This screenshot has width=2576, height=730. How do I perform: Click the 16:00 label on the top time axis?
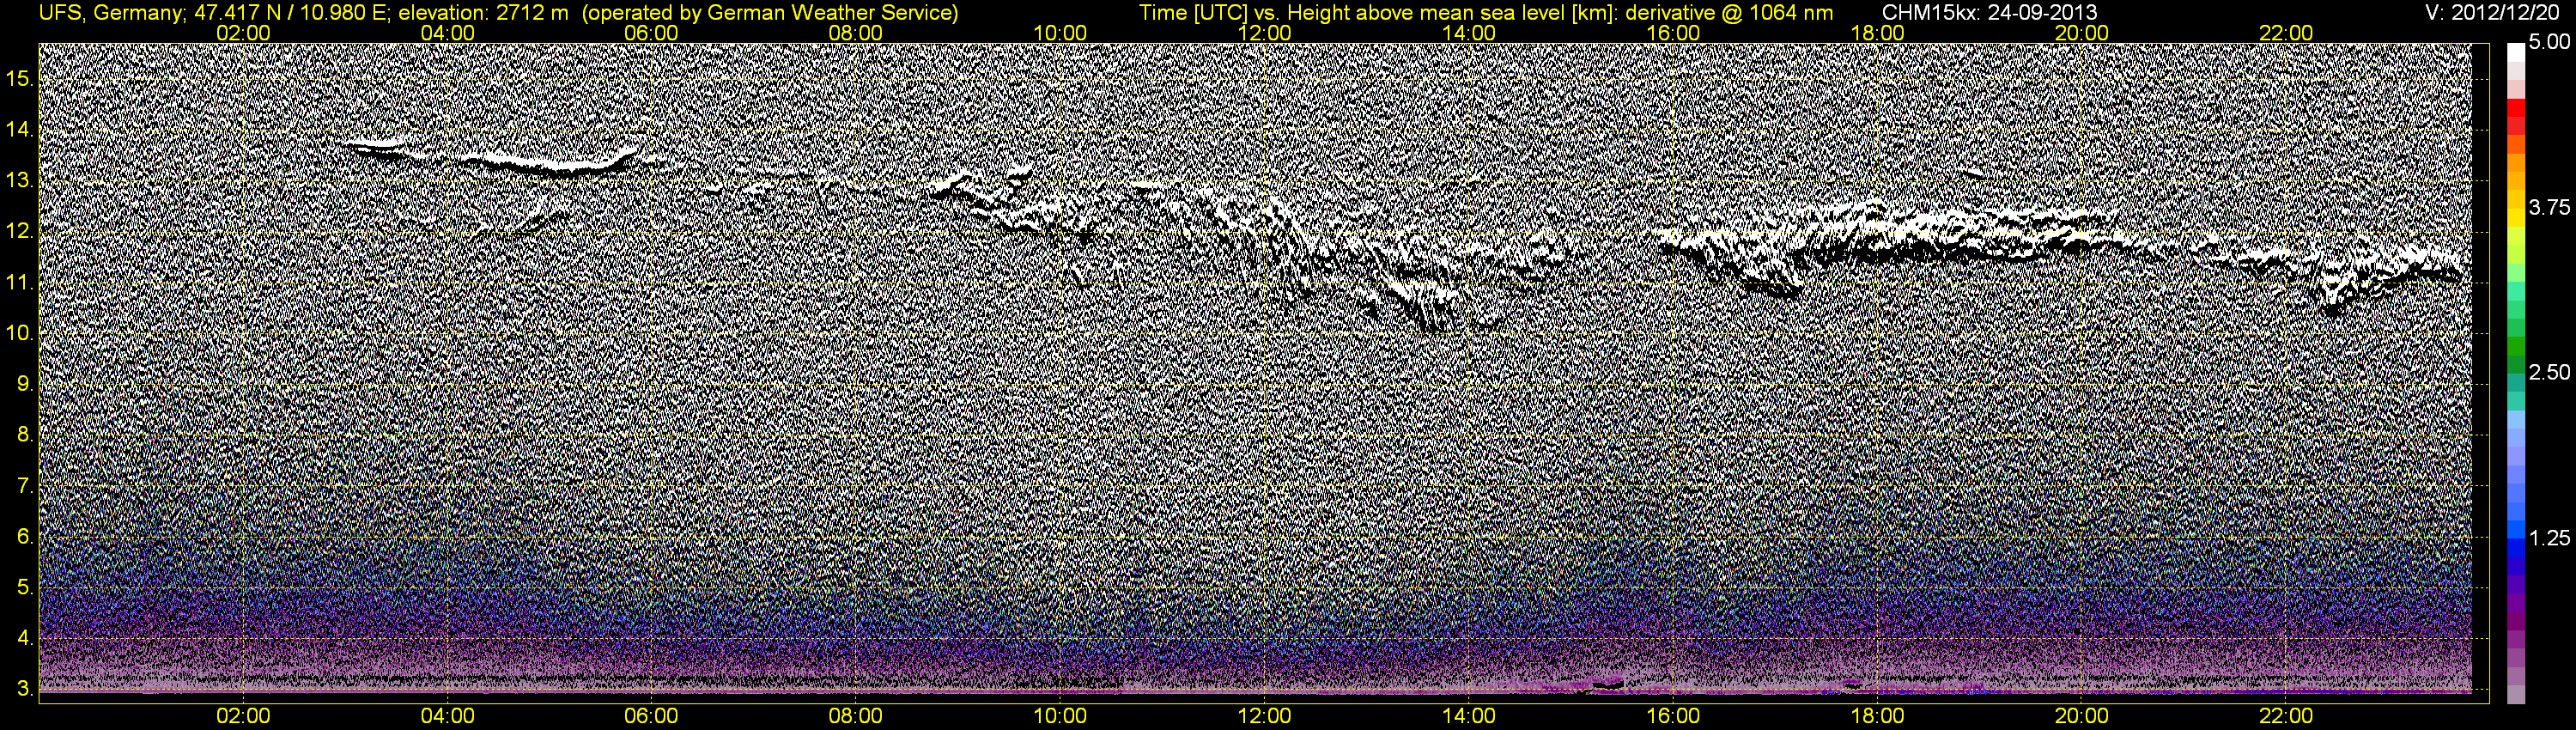tap(1673, 33)
